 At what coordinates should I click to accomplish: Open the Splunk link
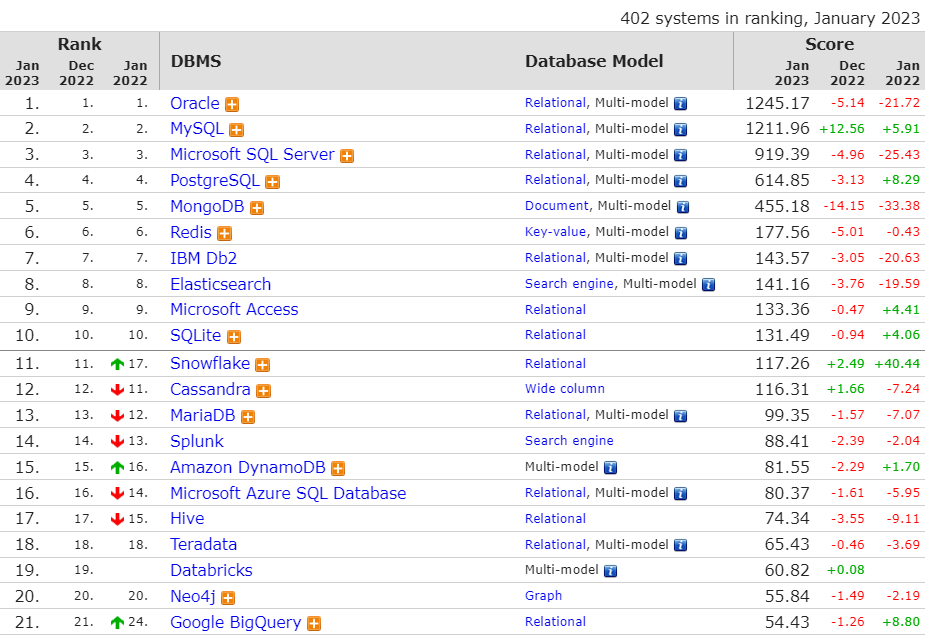click(x=197, y=442)
